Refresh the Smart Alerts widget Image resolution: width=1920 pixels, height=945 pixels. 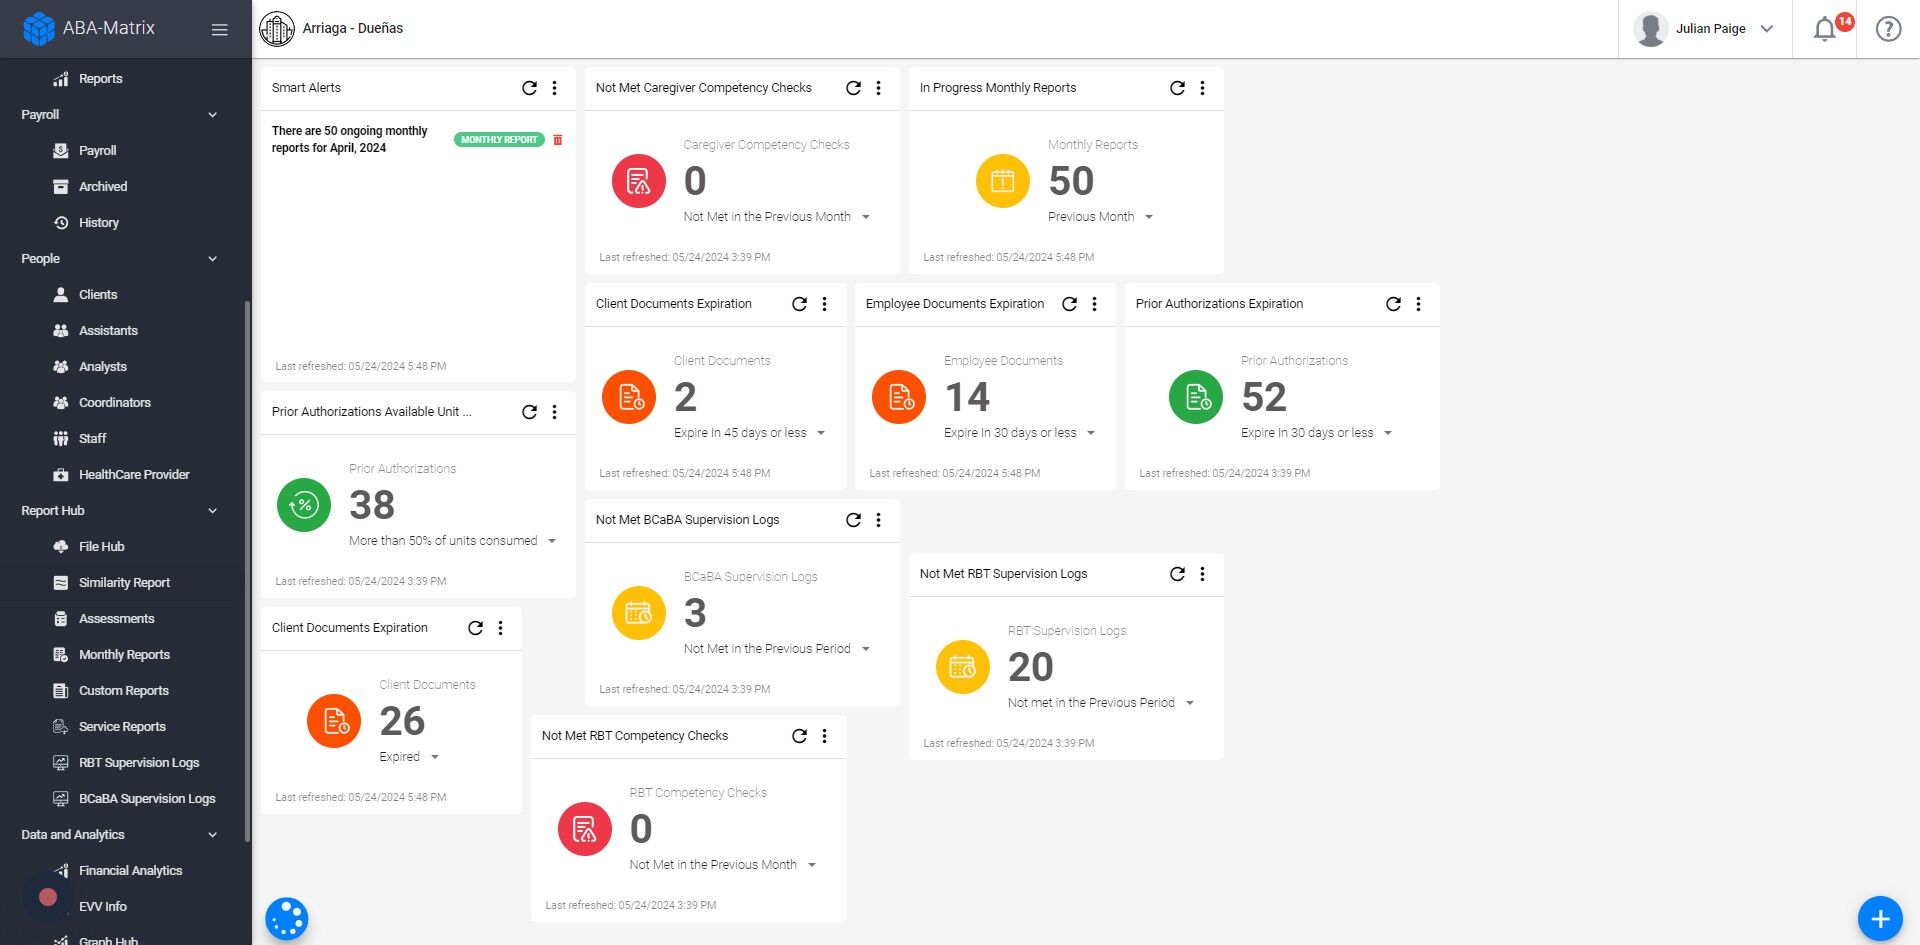[529, 88]
